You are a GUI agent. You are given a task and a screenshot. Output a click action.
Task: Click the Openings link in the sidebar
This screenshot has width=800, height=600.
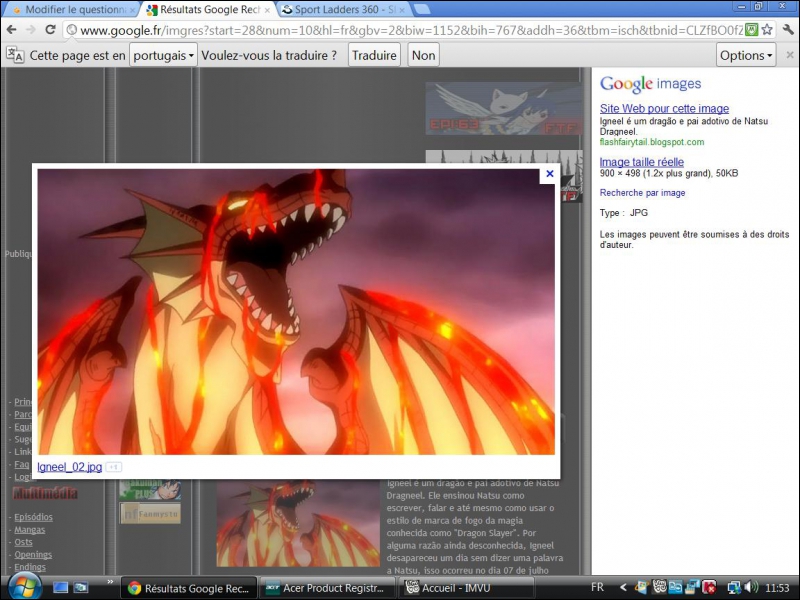tap(33, 555)
